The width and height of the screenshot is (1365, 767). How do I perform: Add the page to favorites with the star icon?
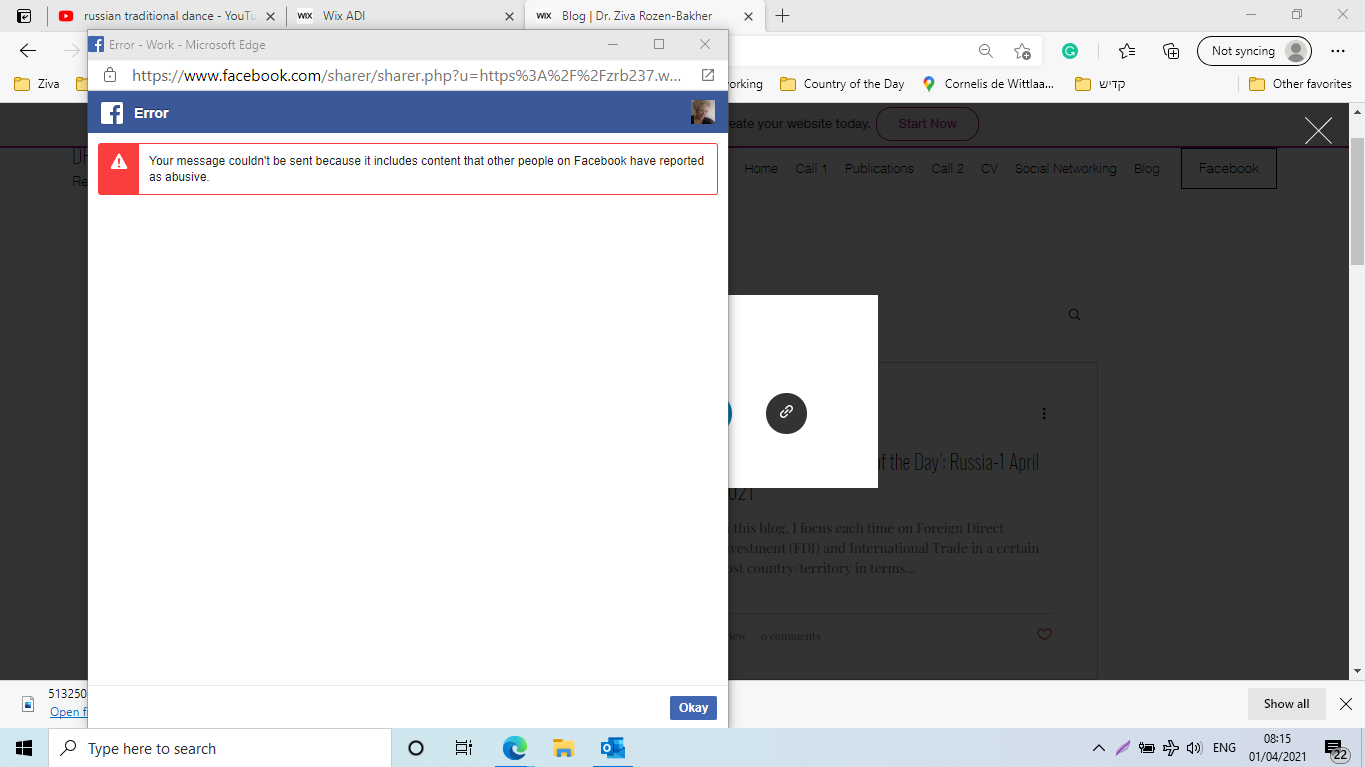(x=1127, y=50)
